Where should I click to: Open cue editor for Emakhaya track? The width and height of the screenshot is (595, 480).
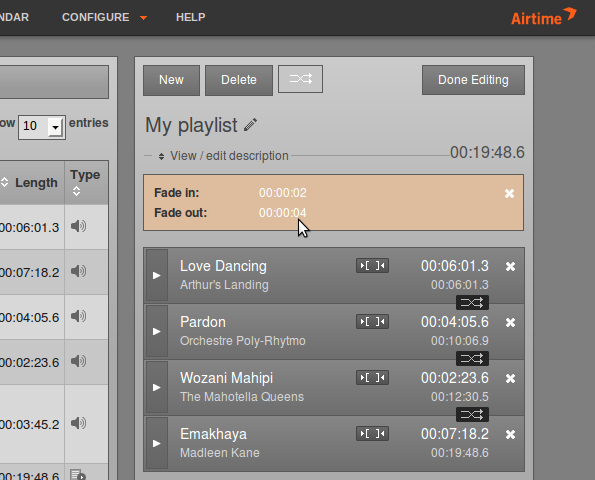click(372, 434)
